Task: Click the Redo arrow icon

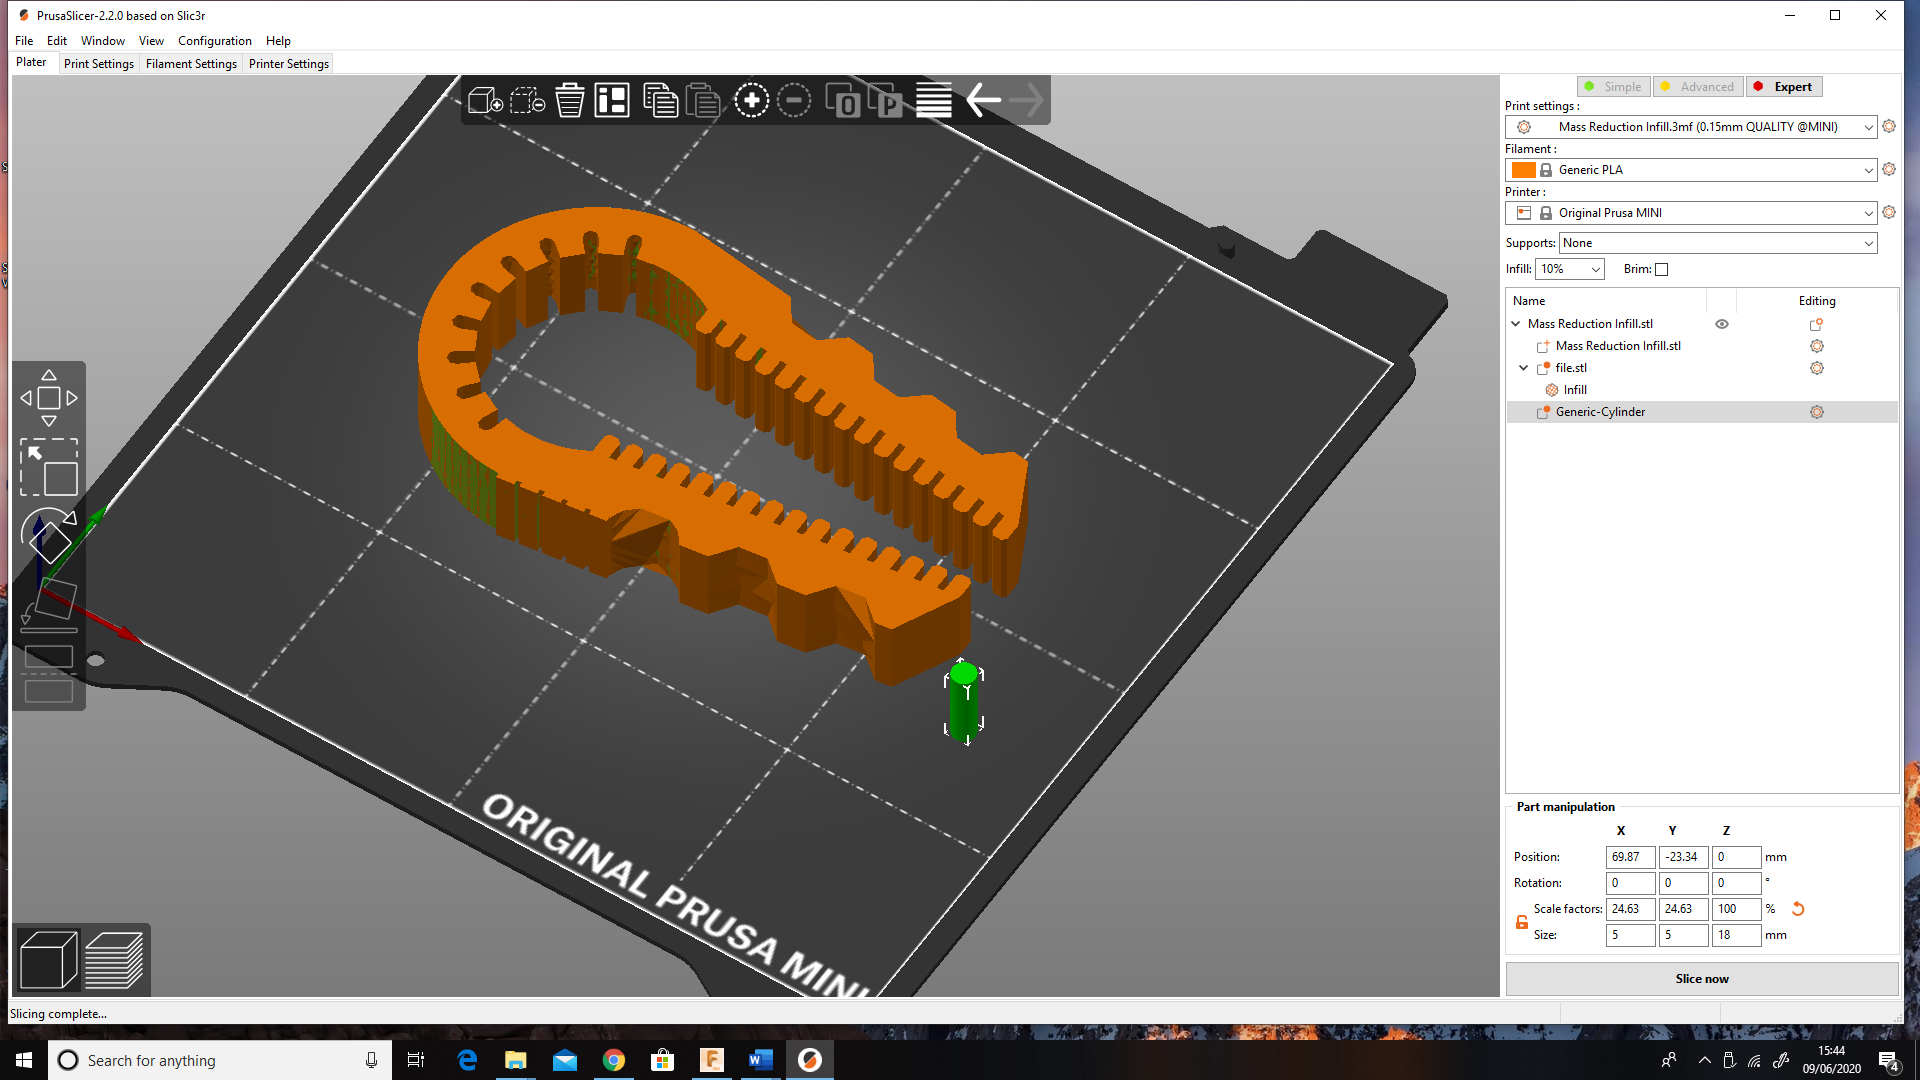Action: [1027, 100]
